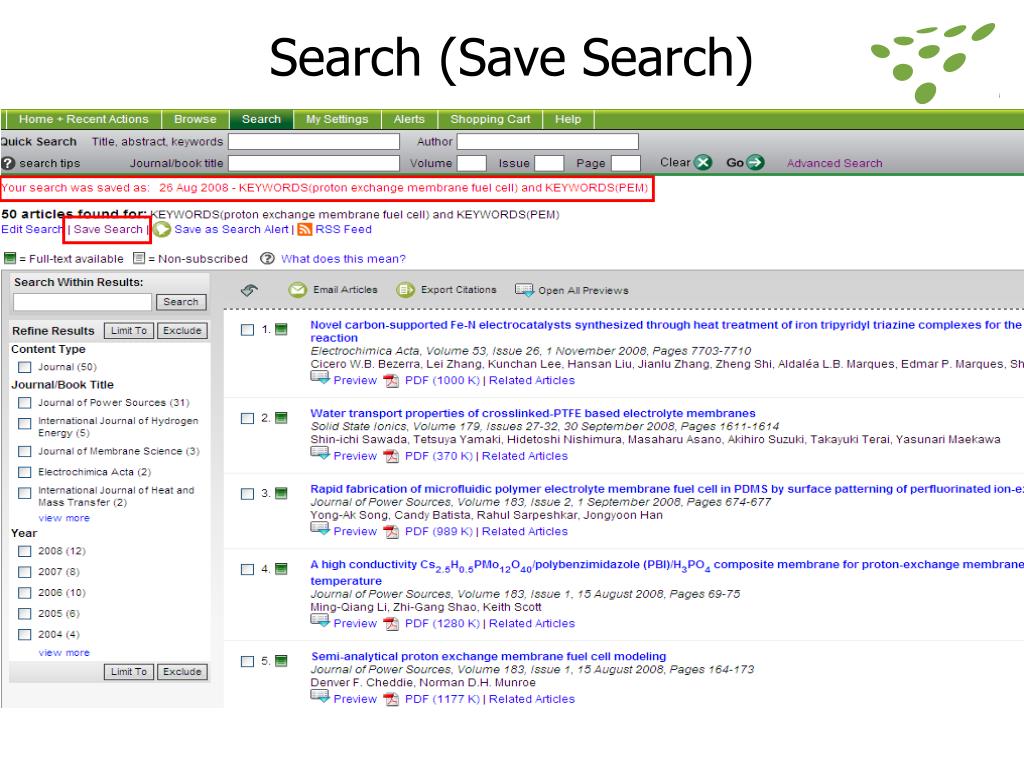Click the back arrow icon in results toolbar

[249, 290]
